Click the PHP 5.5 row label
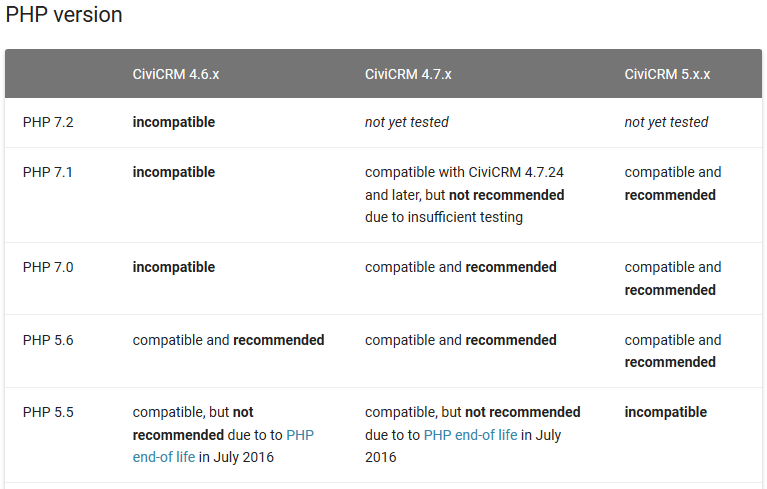This screenshot has height=489, width=767. (48, 412)
